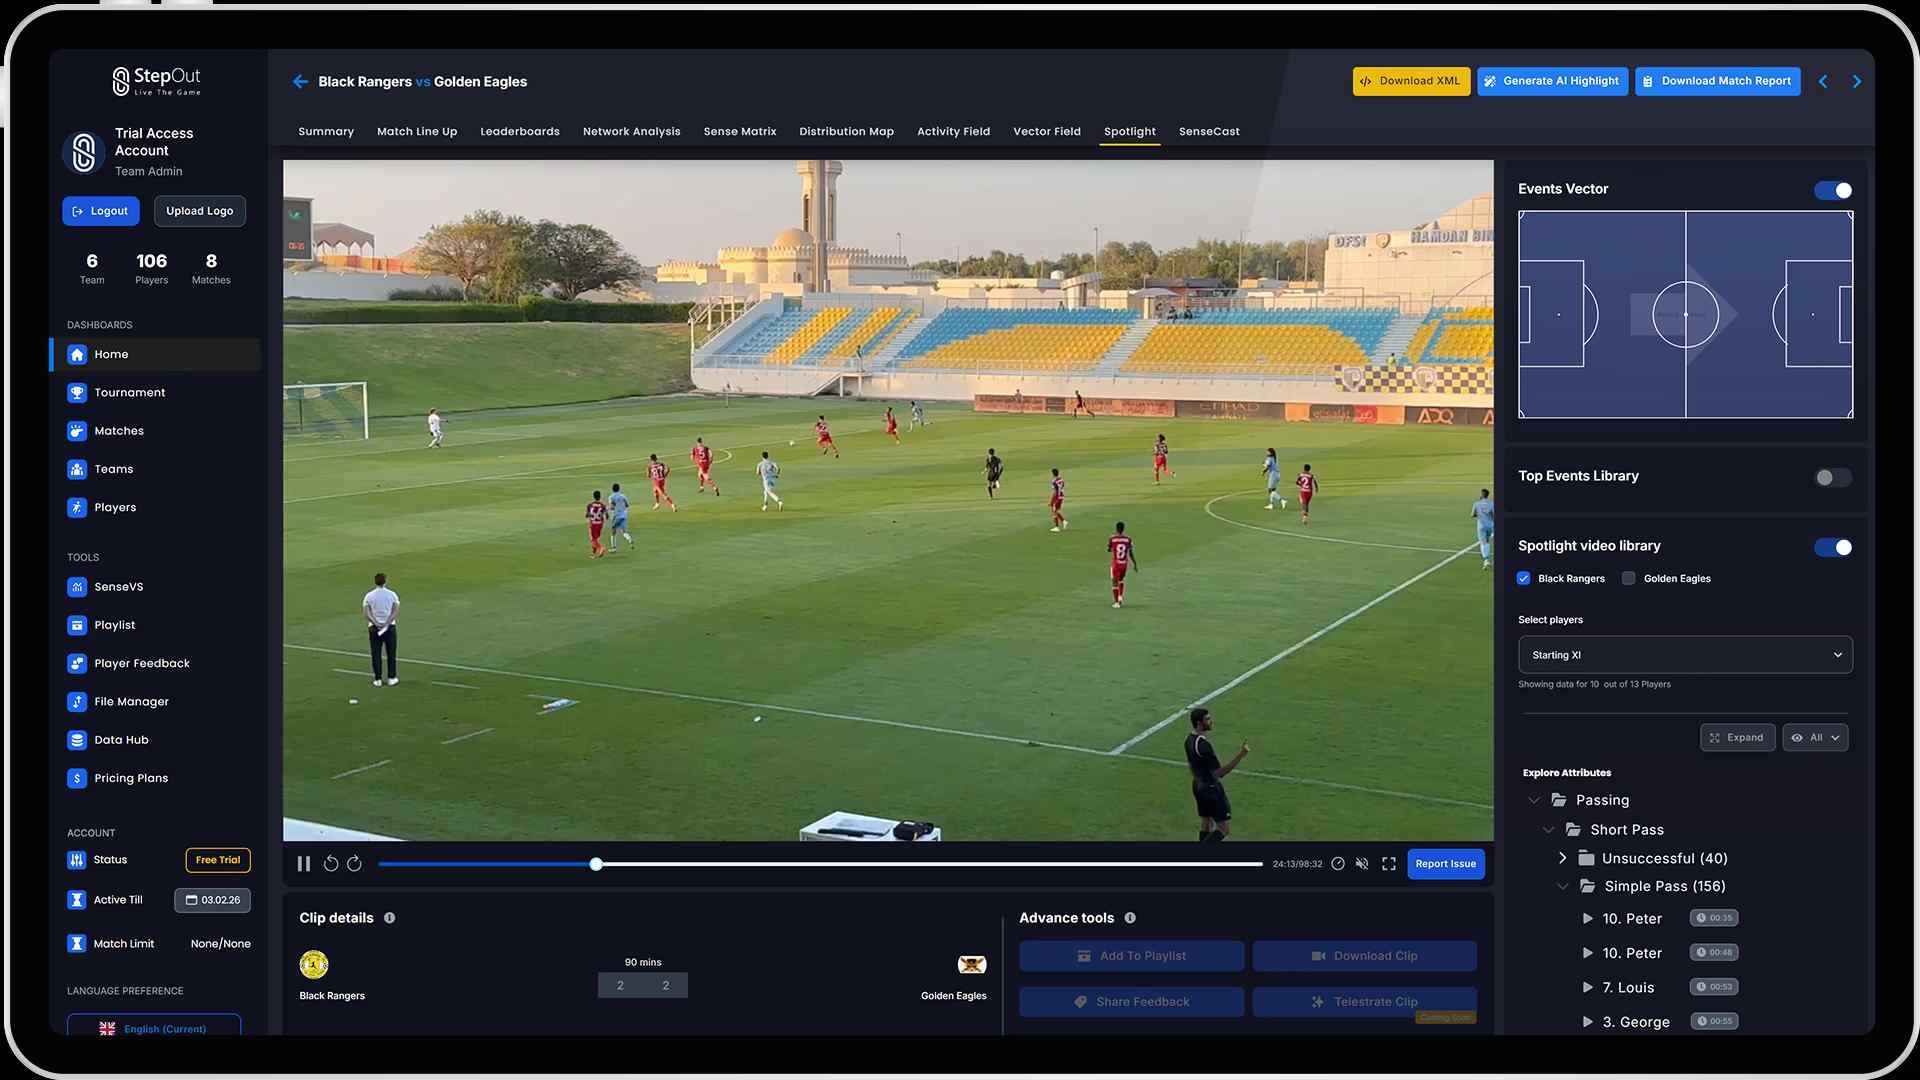The width and height of the screenshot is (1920, 1080).
Task: Open the Leaderboards tab
Action: (x=520, y=132)
